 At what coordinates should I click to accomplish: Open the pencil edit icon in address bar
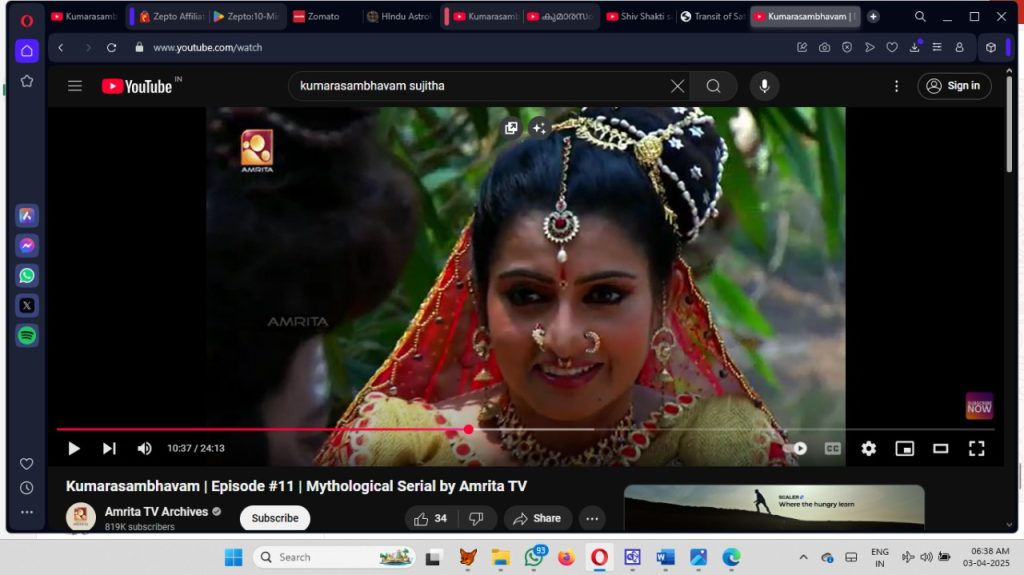802,47
